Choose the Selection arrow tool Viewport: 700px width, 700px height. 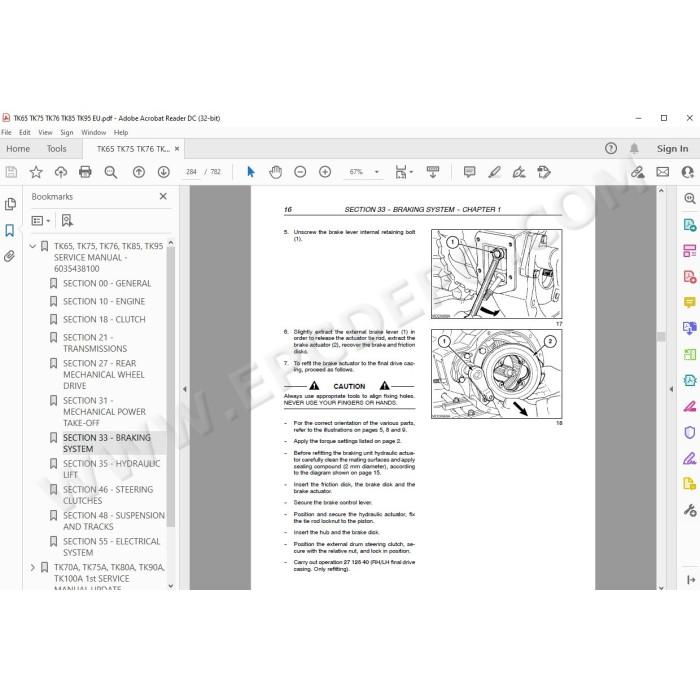[x=250, y=172]
